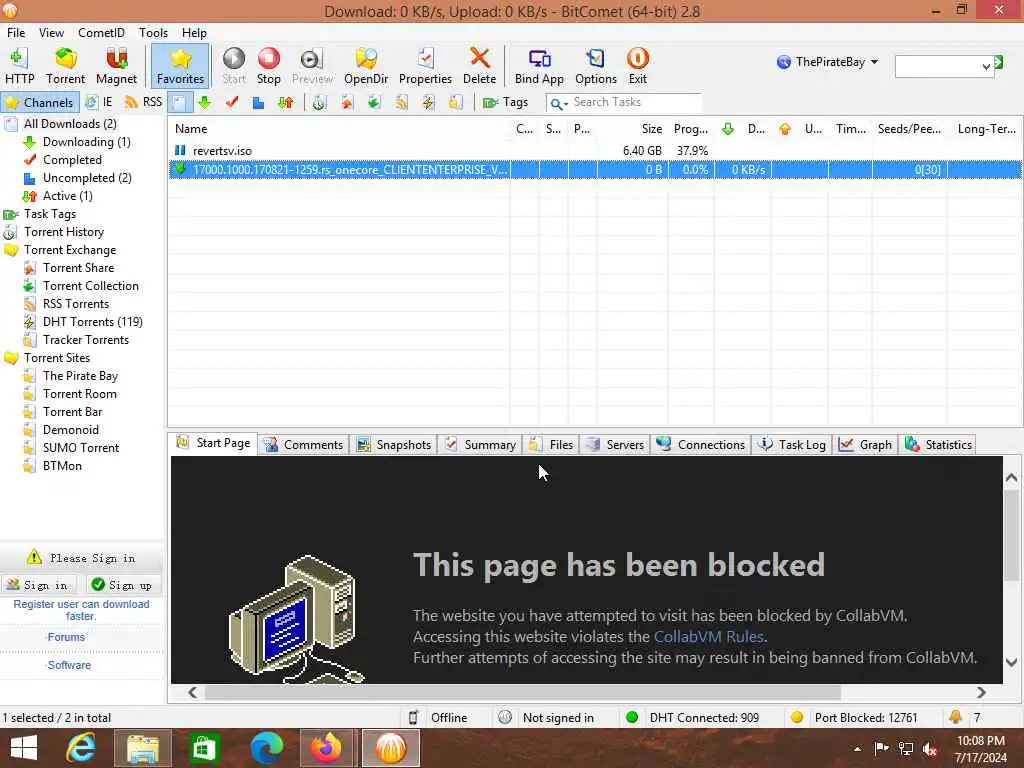
Task: Switch to the Snapshots tab
Action: (x=394, y=444)
